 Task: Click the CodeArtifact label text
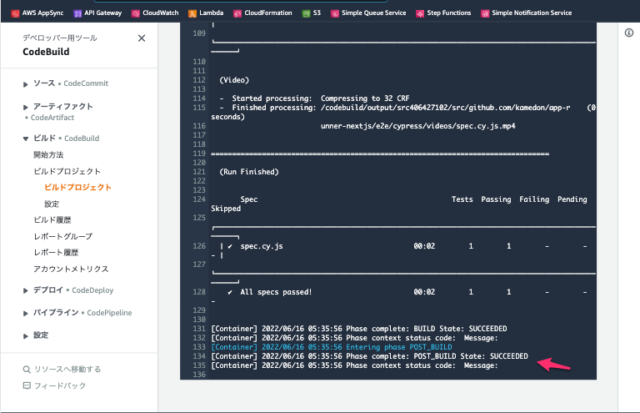[52, 118]
